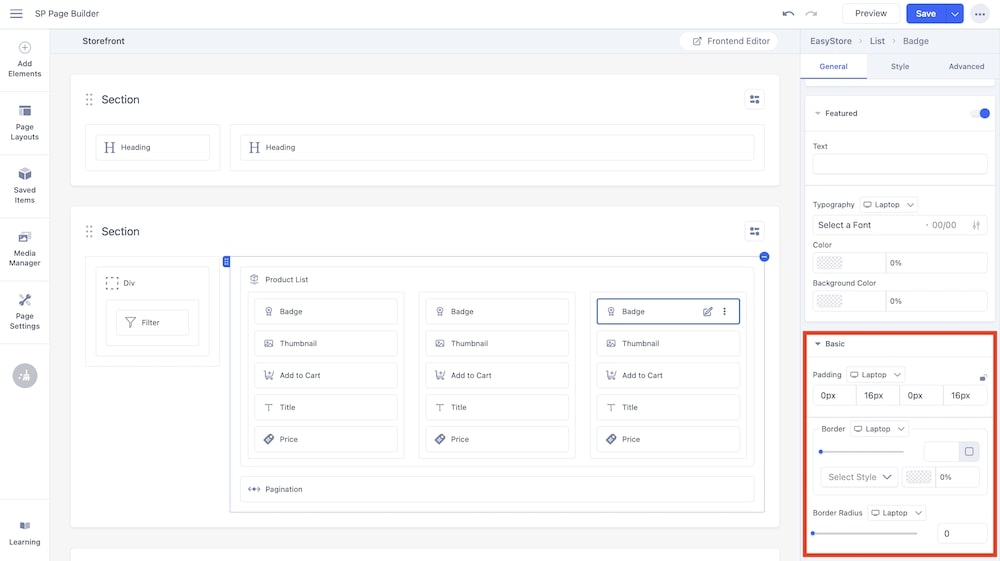Open Page Settings in sidebar

click(25, 311)
